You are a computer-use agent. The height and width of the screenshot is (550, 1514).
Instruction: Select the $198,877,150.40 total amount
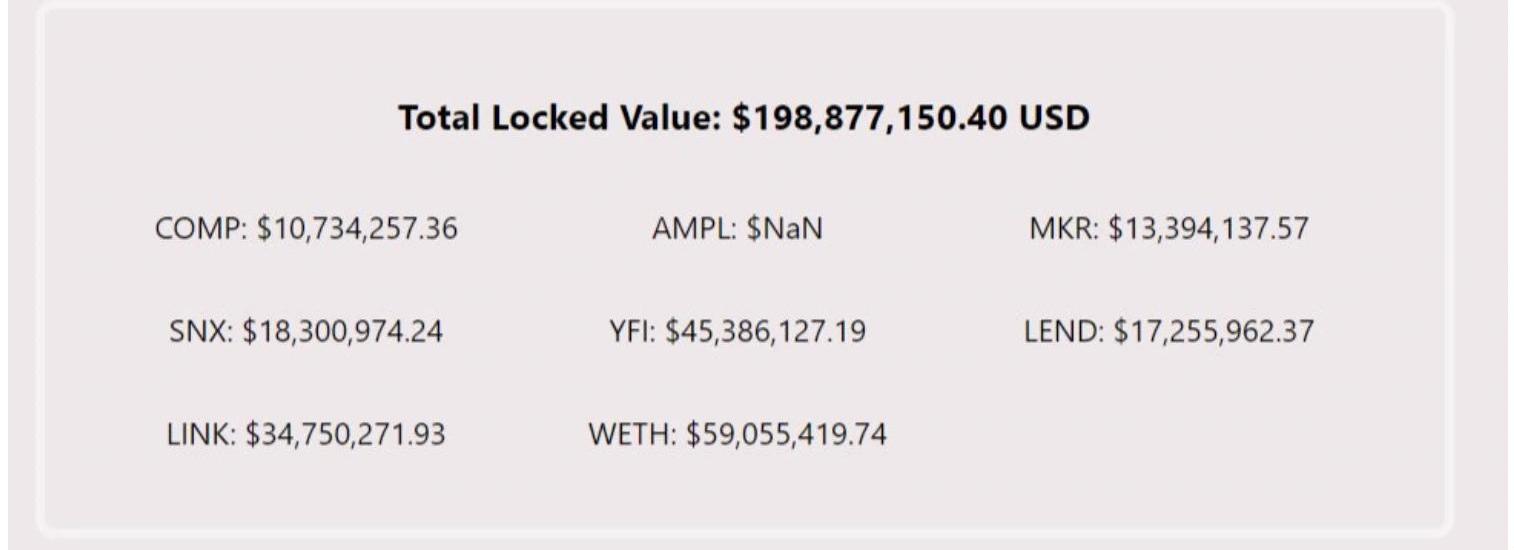click(871, 119)
